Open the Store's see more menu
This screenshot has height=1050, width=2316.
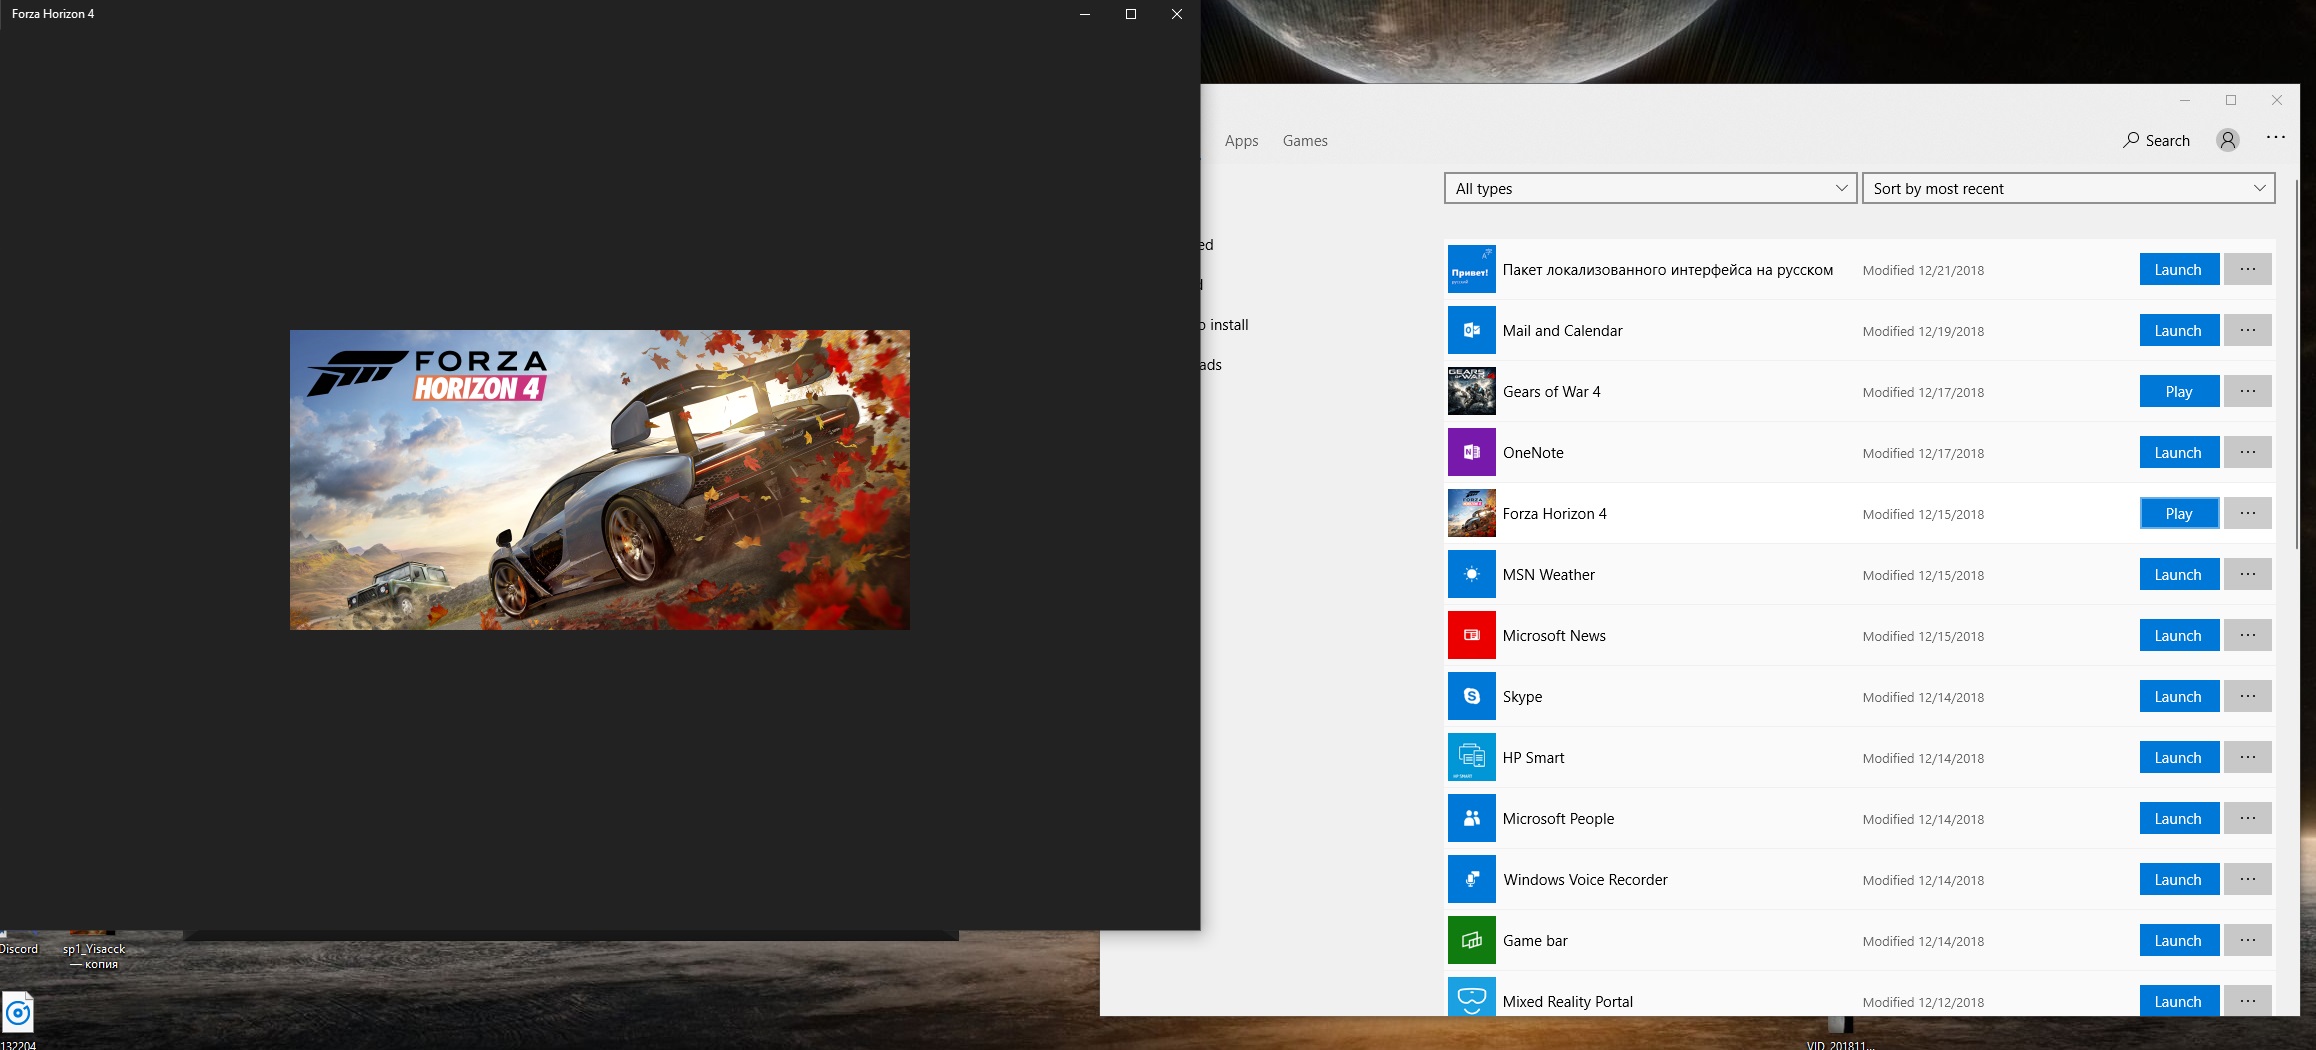pos(2275,137)
